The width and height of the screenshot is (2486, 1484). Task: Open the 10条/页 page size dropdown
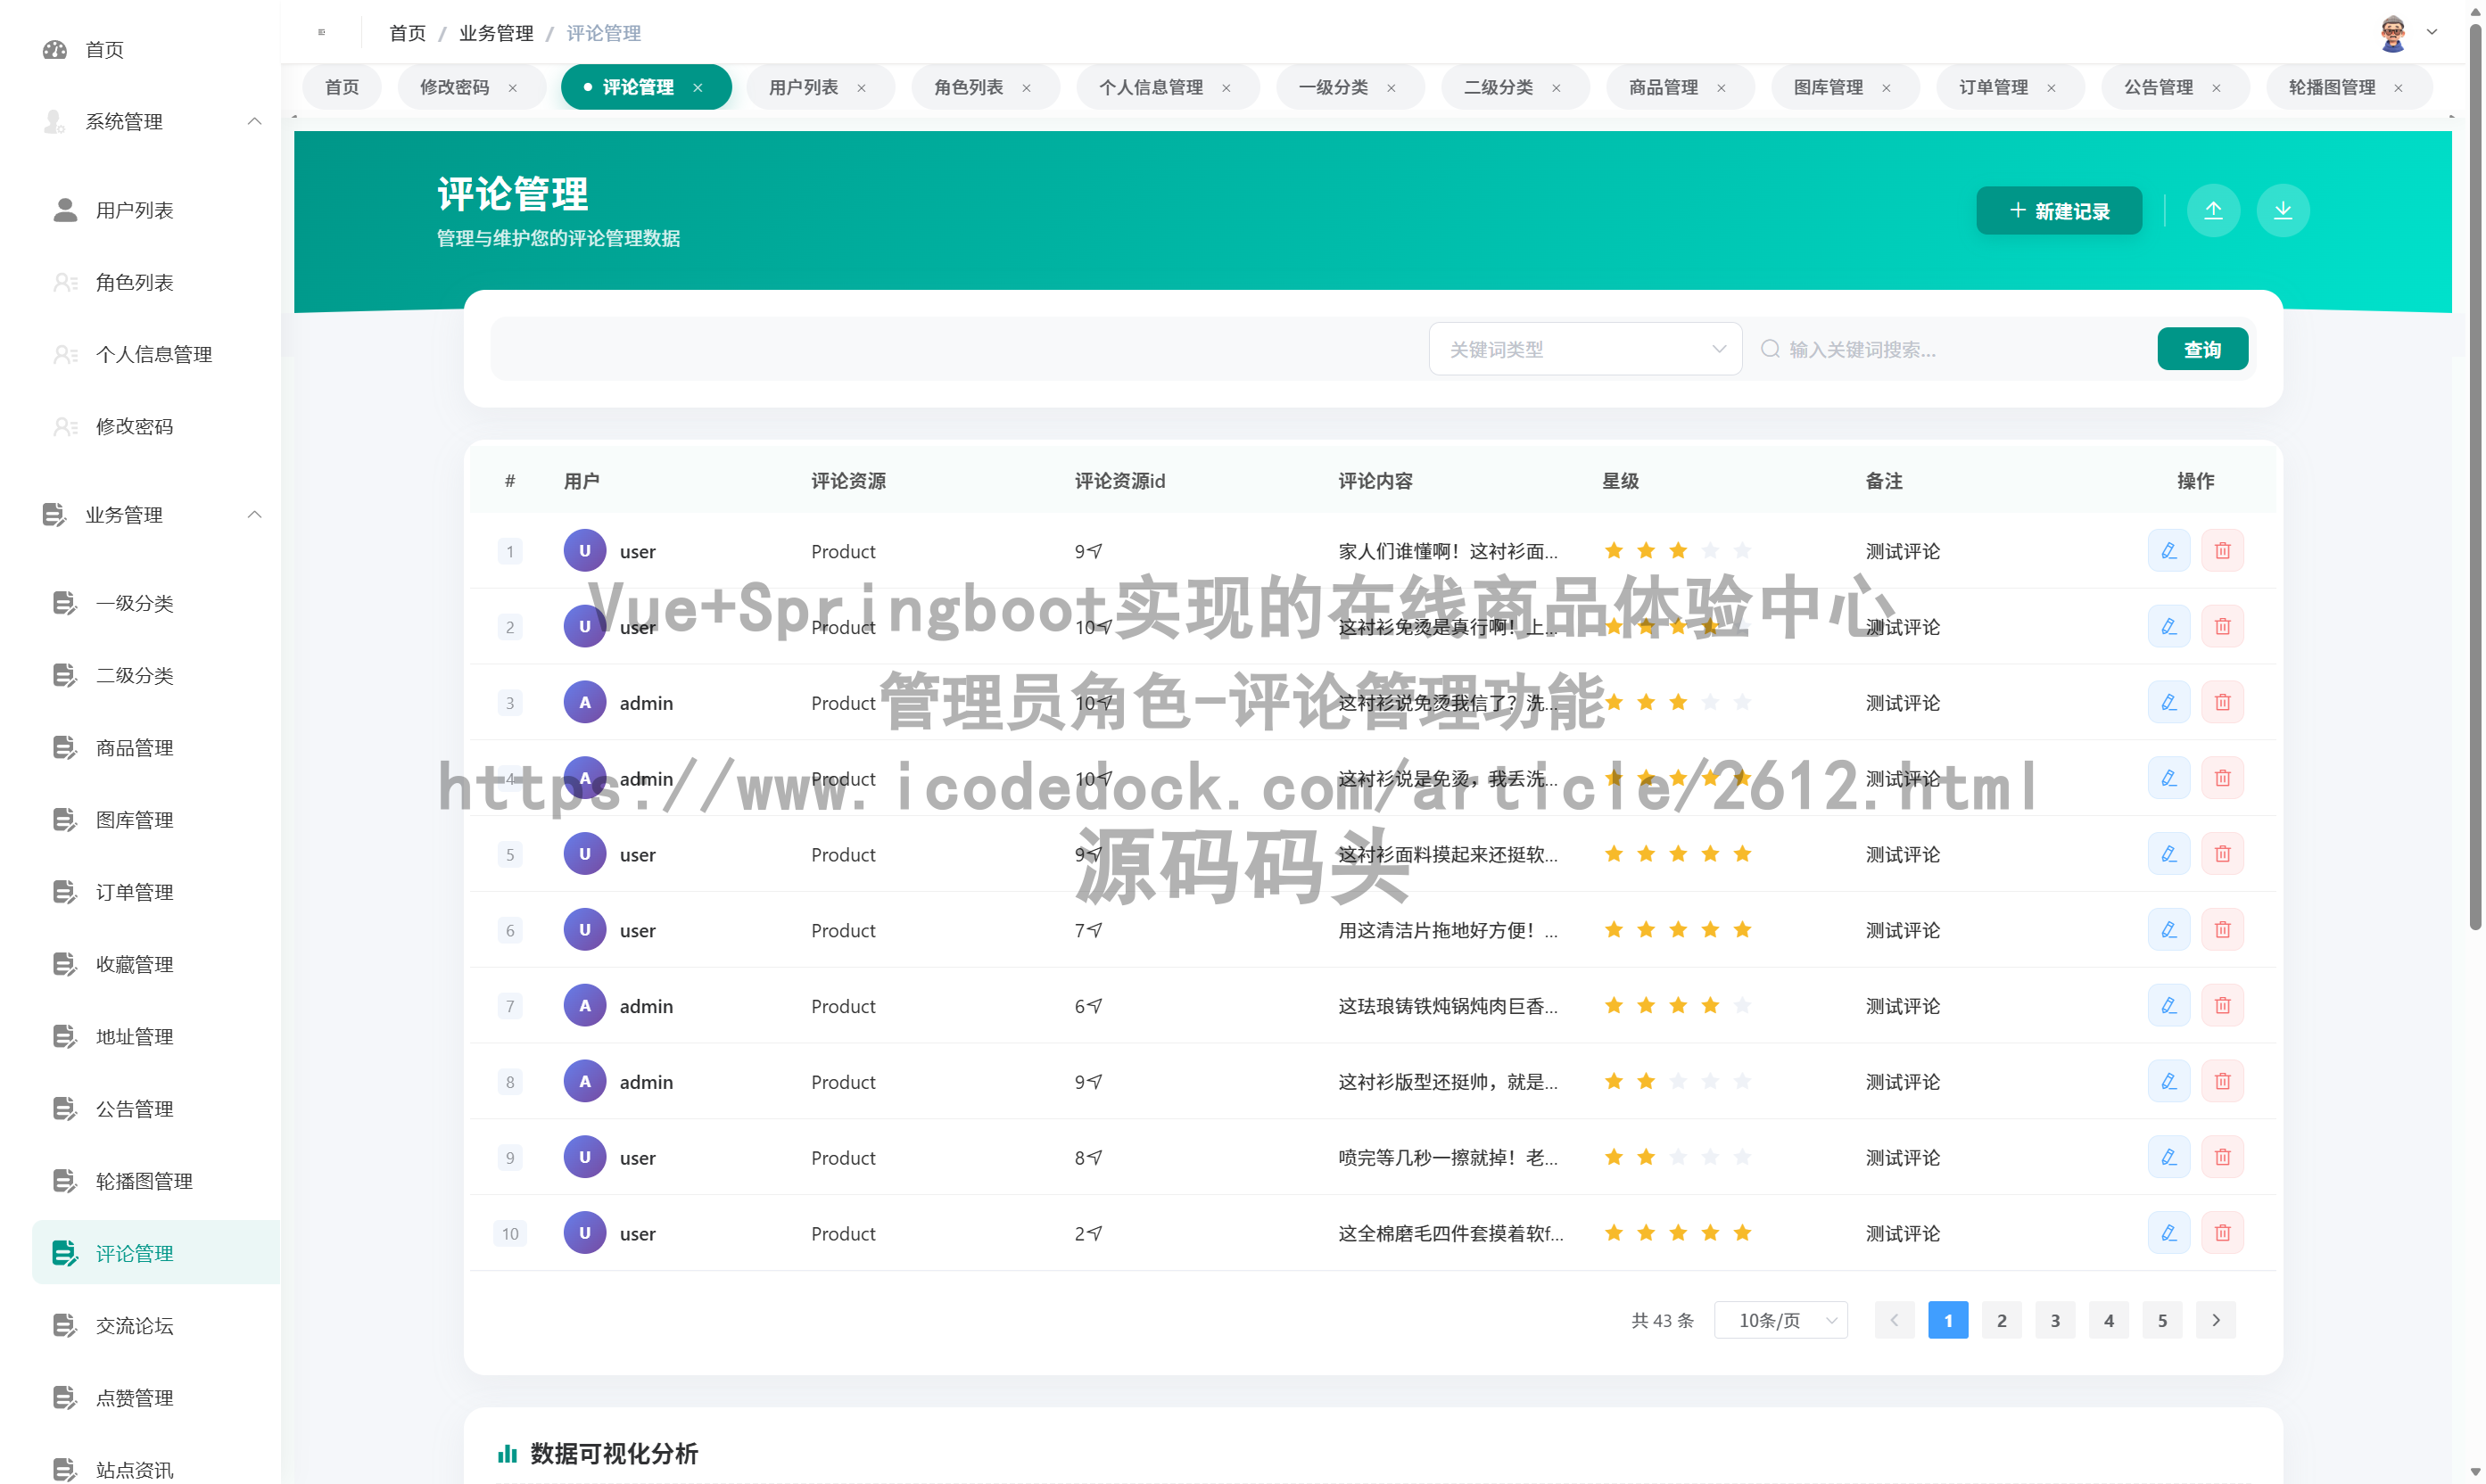coord(1780,1319)
